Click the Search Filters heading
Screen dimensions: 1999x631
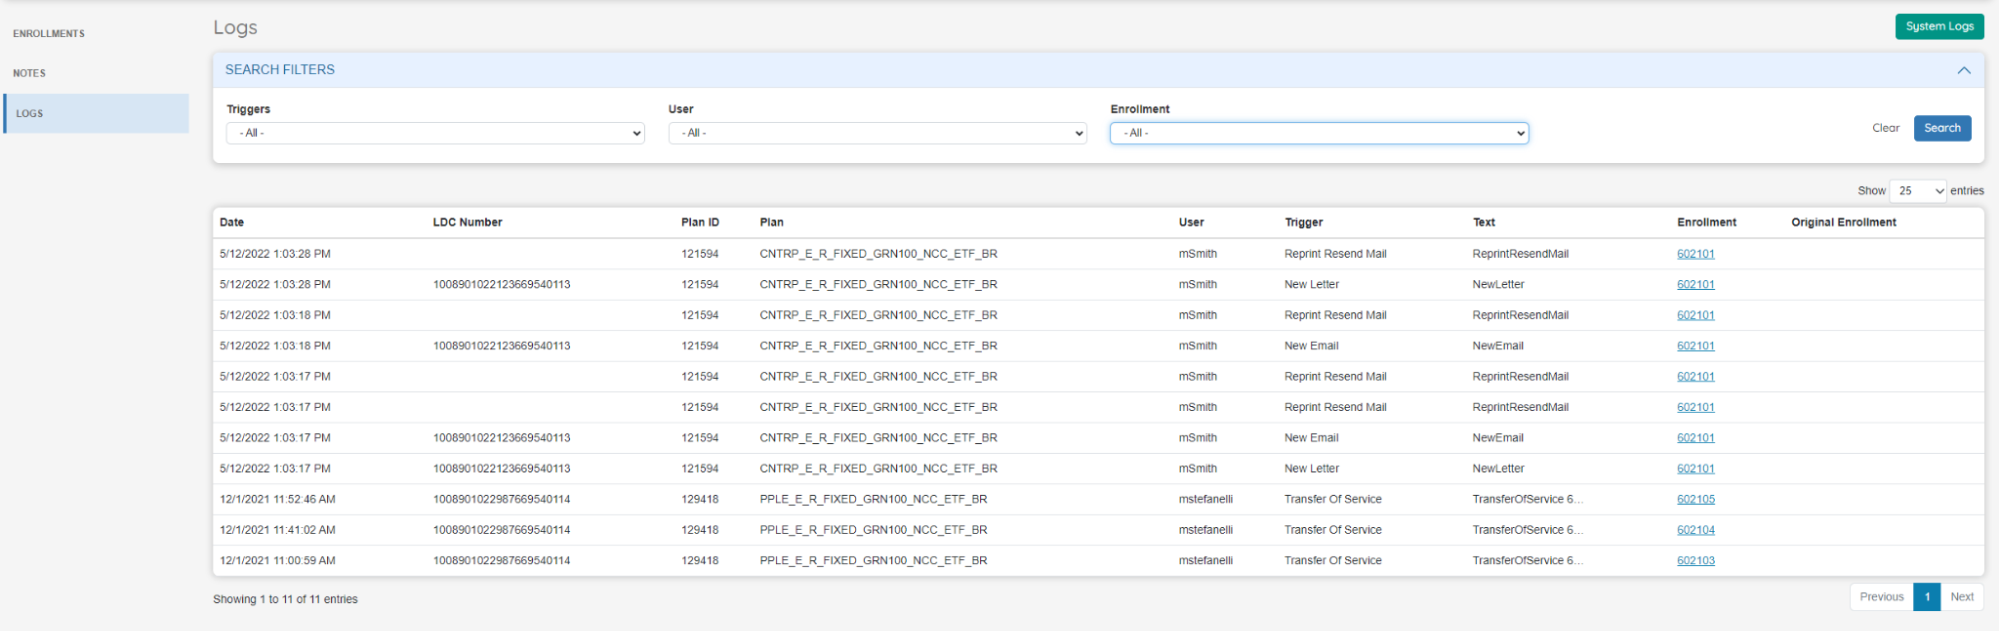click(280, 70)
